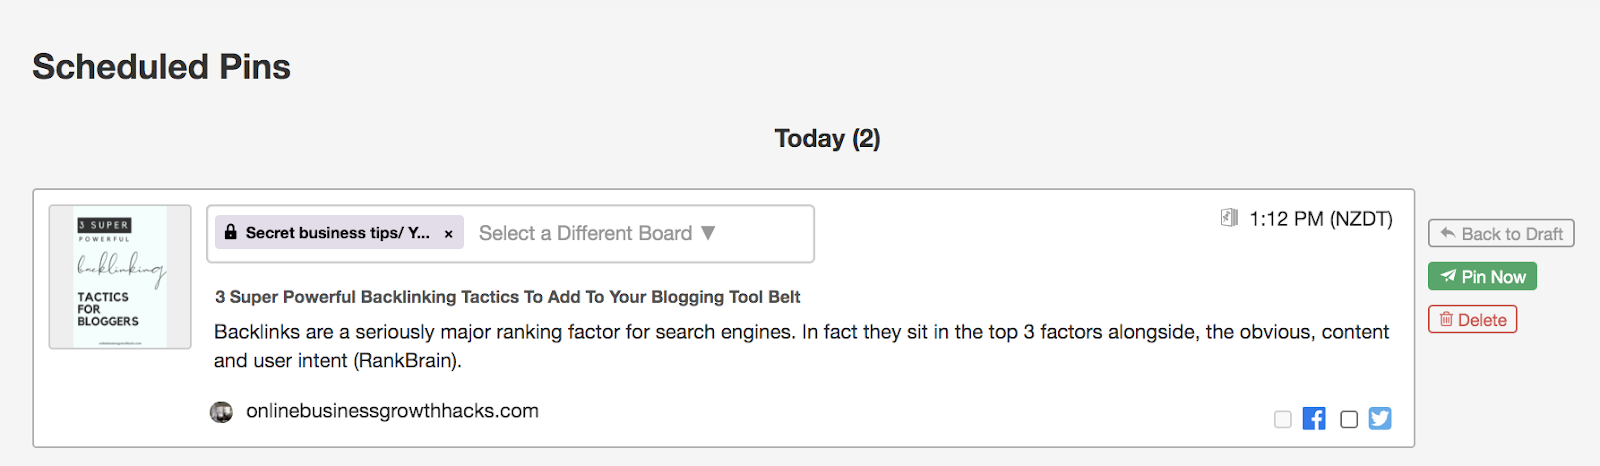Viewport: 1600px width, 466px height.
Task: Send the pin Back to Draft
Action: [x=1501, y=233]
